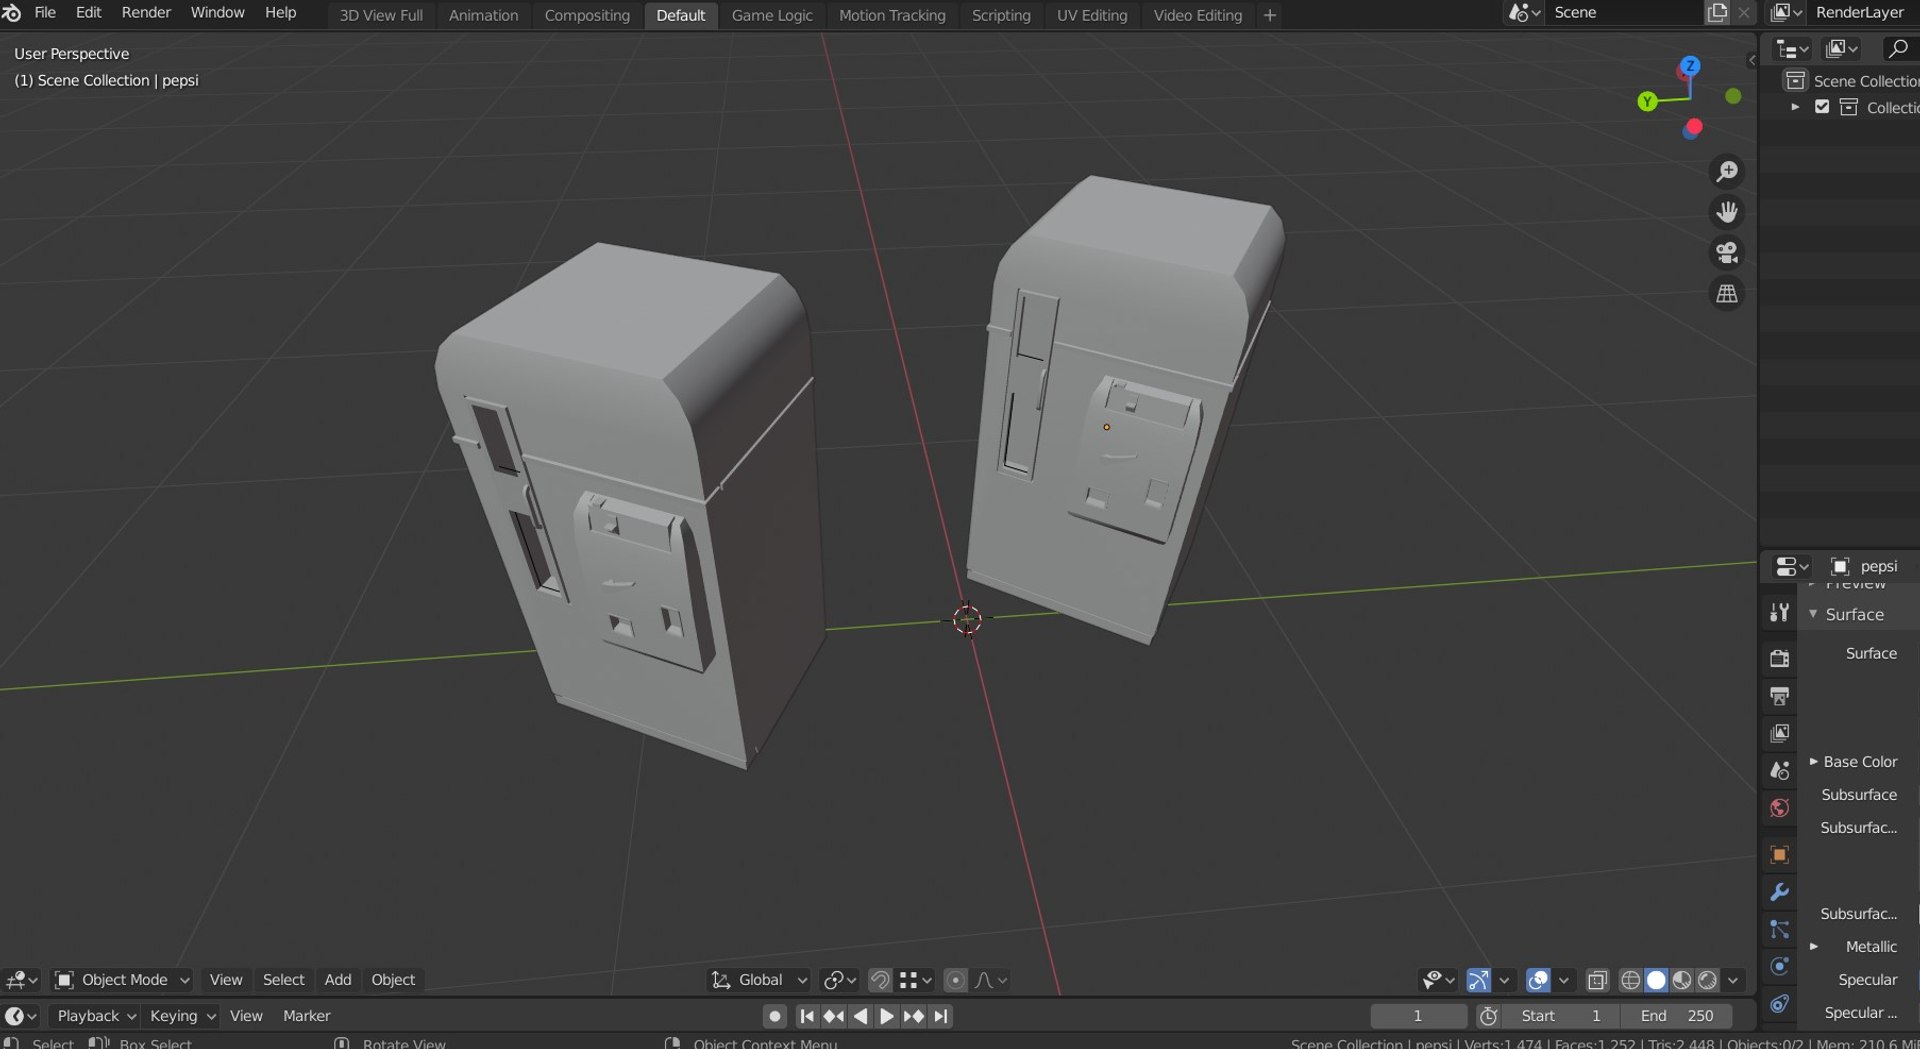Open the Modifiers properties tab

tap(1779, 892)
